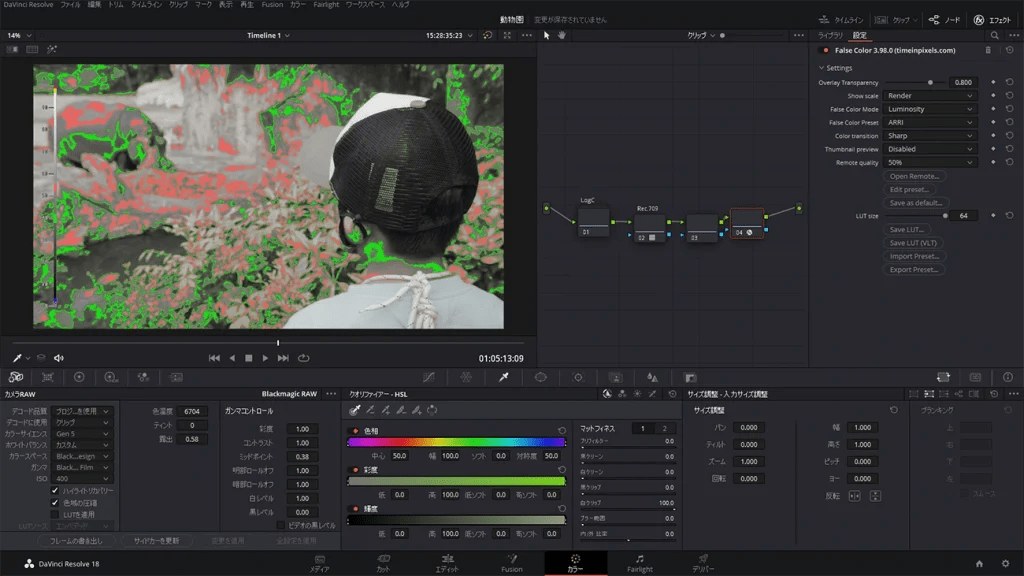Open the False Color Mode Luminosity dropdown

928,109
